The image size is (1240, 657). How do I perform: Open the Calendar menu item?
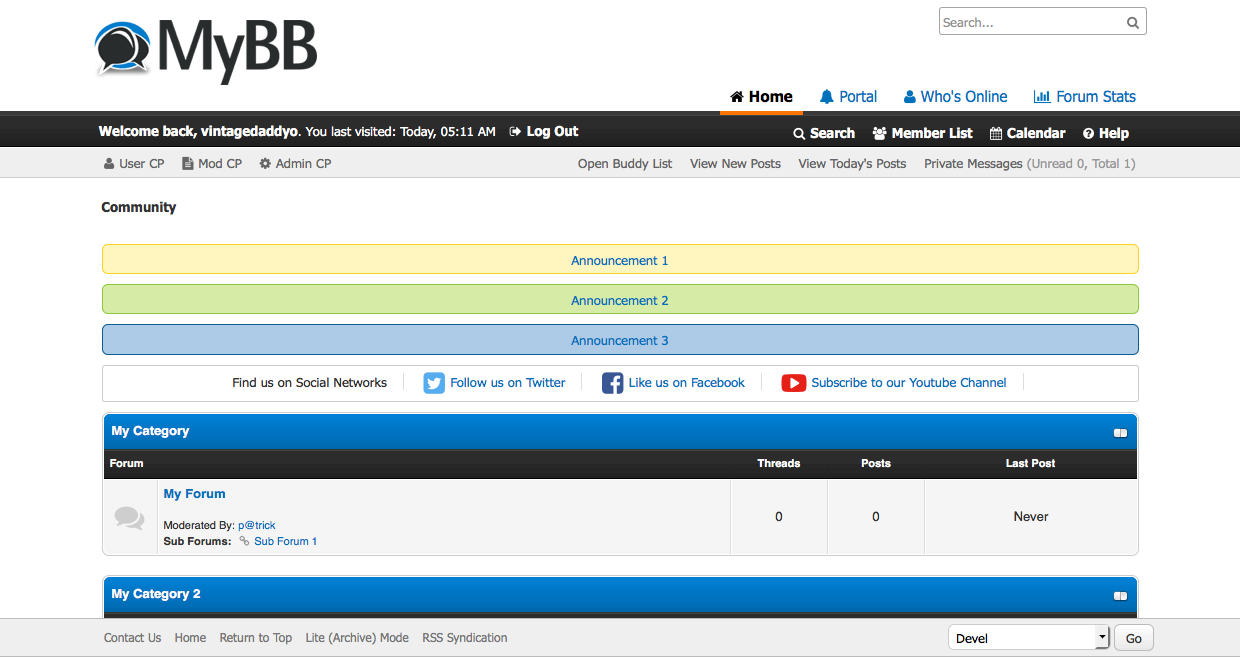[x=1027, y=133]
